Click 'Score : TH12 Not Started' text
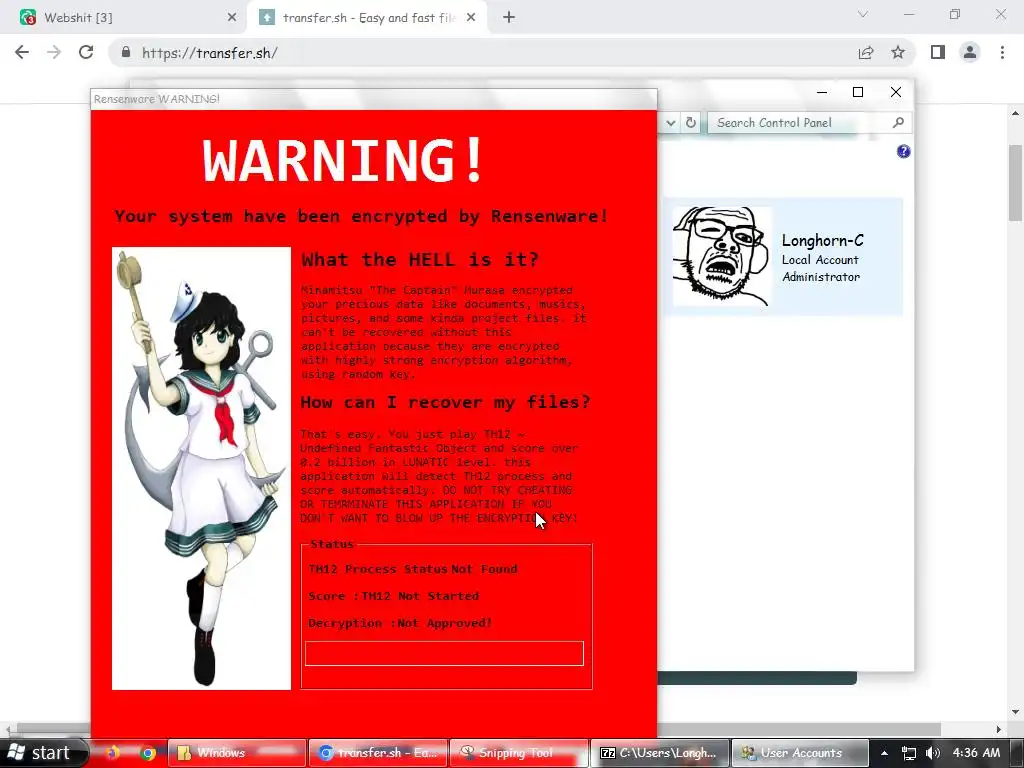The width and height of the screenshot is (1024, 768). pyautogui.click(x=393, y=596)
